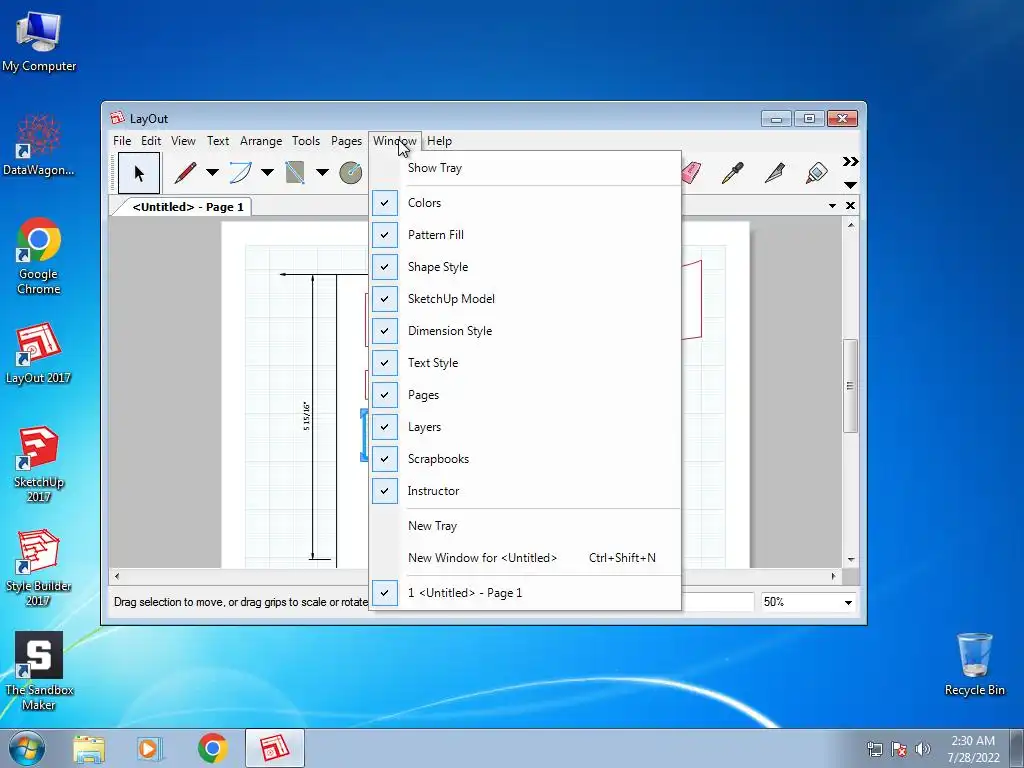Toggle Shape Style panel visibility

click(525, 266)
